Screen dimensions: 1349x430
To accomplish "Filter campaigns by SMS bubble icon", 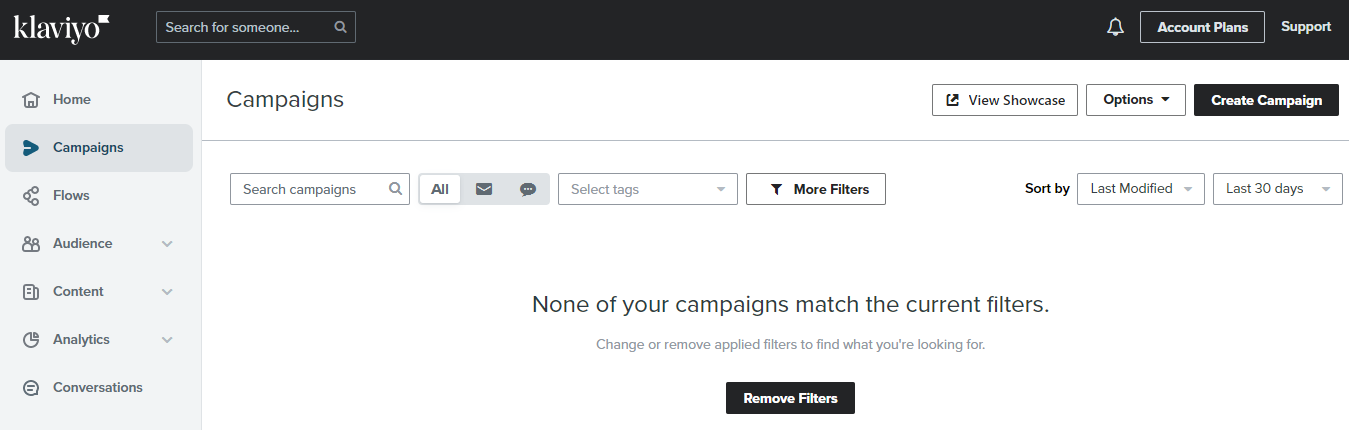I will tap(528, 189).
